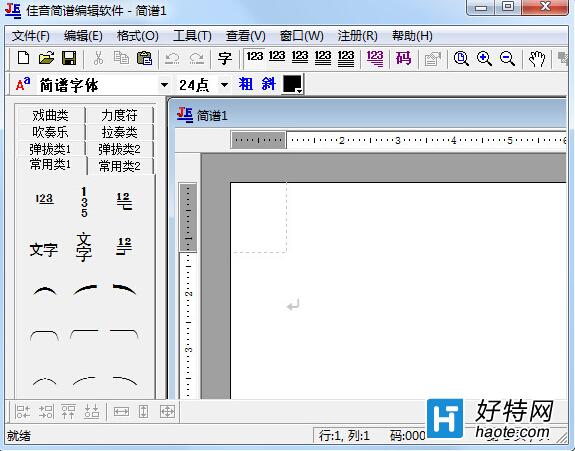
Task: Click the same-width icon in bottom toolbar
Action: pos(121,412)
